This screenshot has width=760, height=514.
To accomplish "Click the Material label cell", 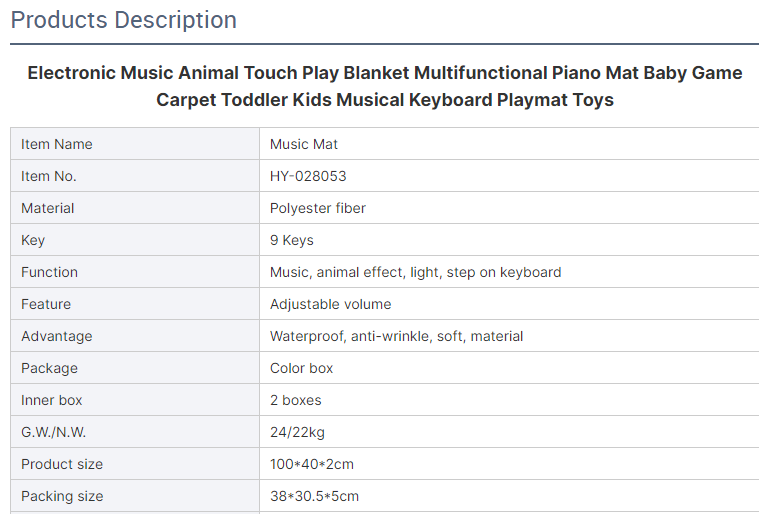I will 135,208.
